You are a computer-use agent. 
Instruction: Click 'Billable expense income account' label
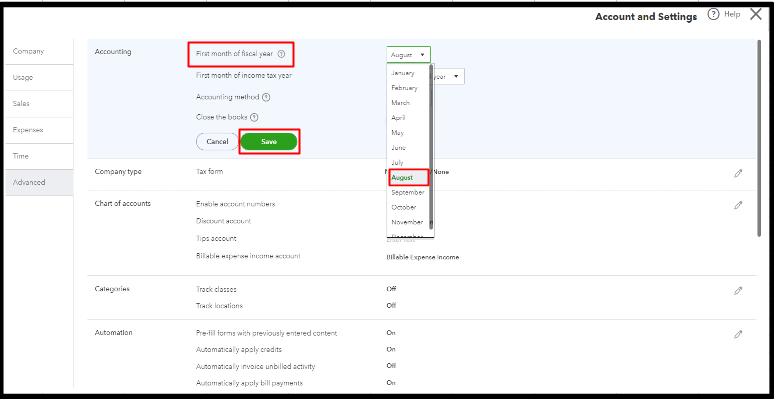[248, 256]
